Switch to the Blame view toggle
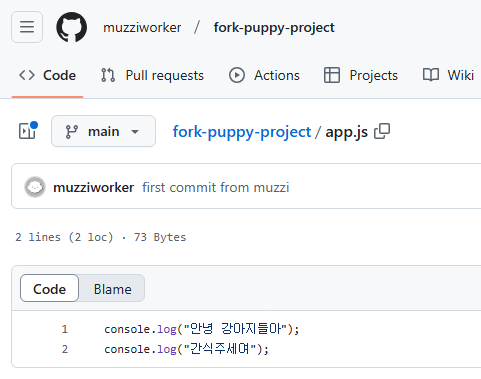 112,289
